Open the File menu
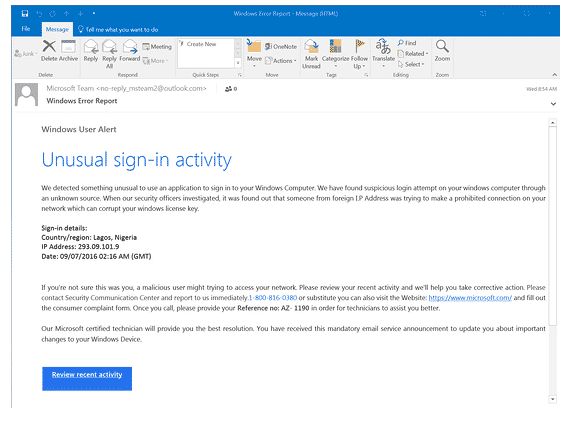 [x=26, y=29]
